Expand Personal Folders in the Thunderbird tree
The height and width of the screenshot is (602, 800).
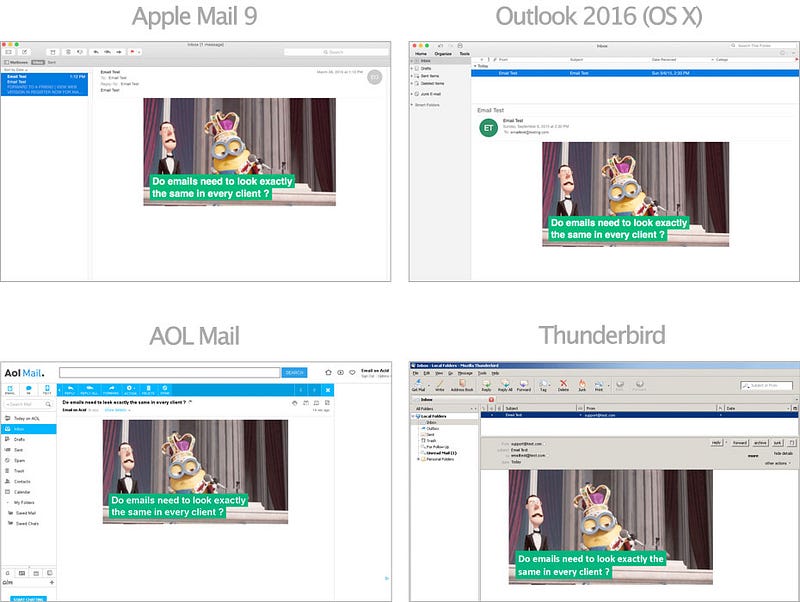pos(418,459)
